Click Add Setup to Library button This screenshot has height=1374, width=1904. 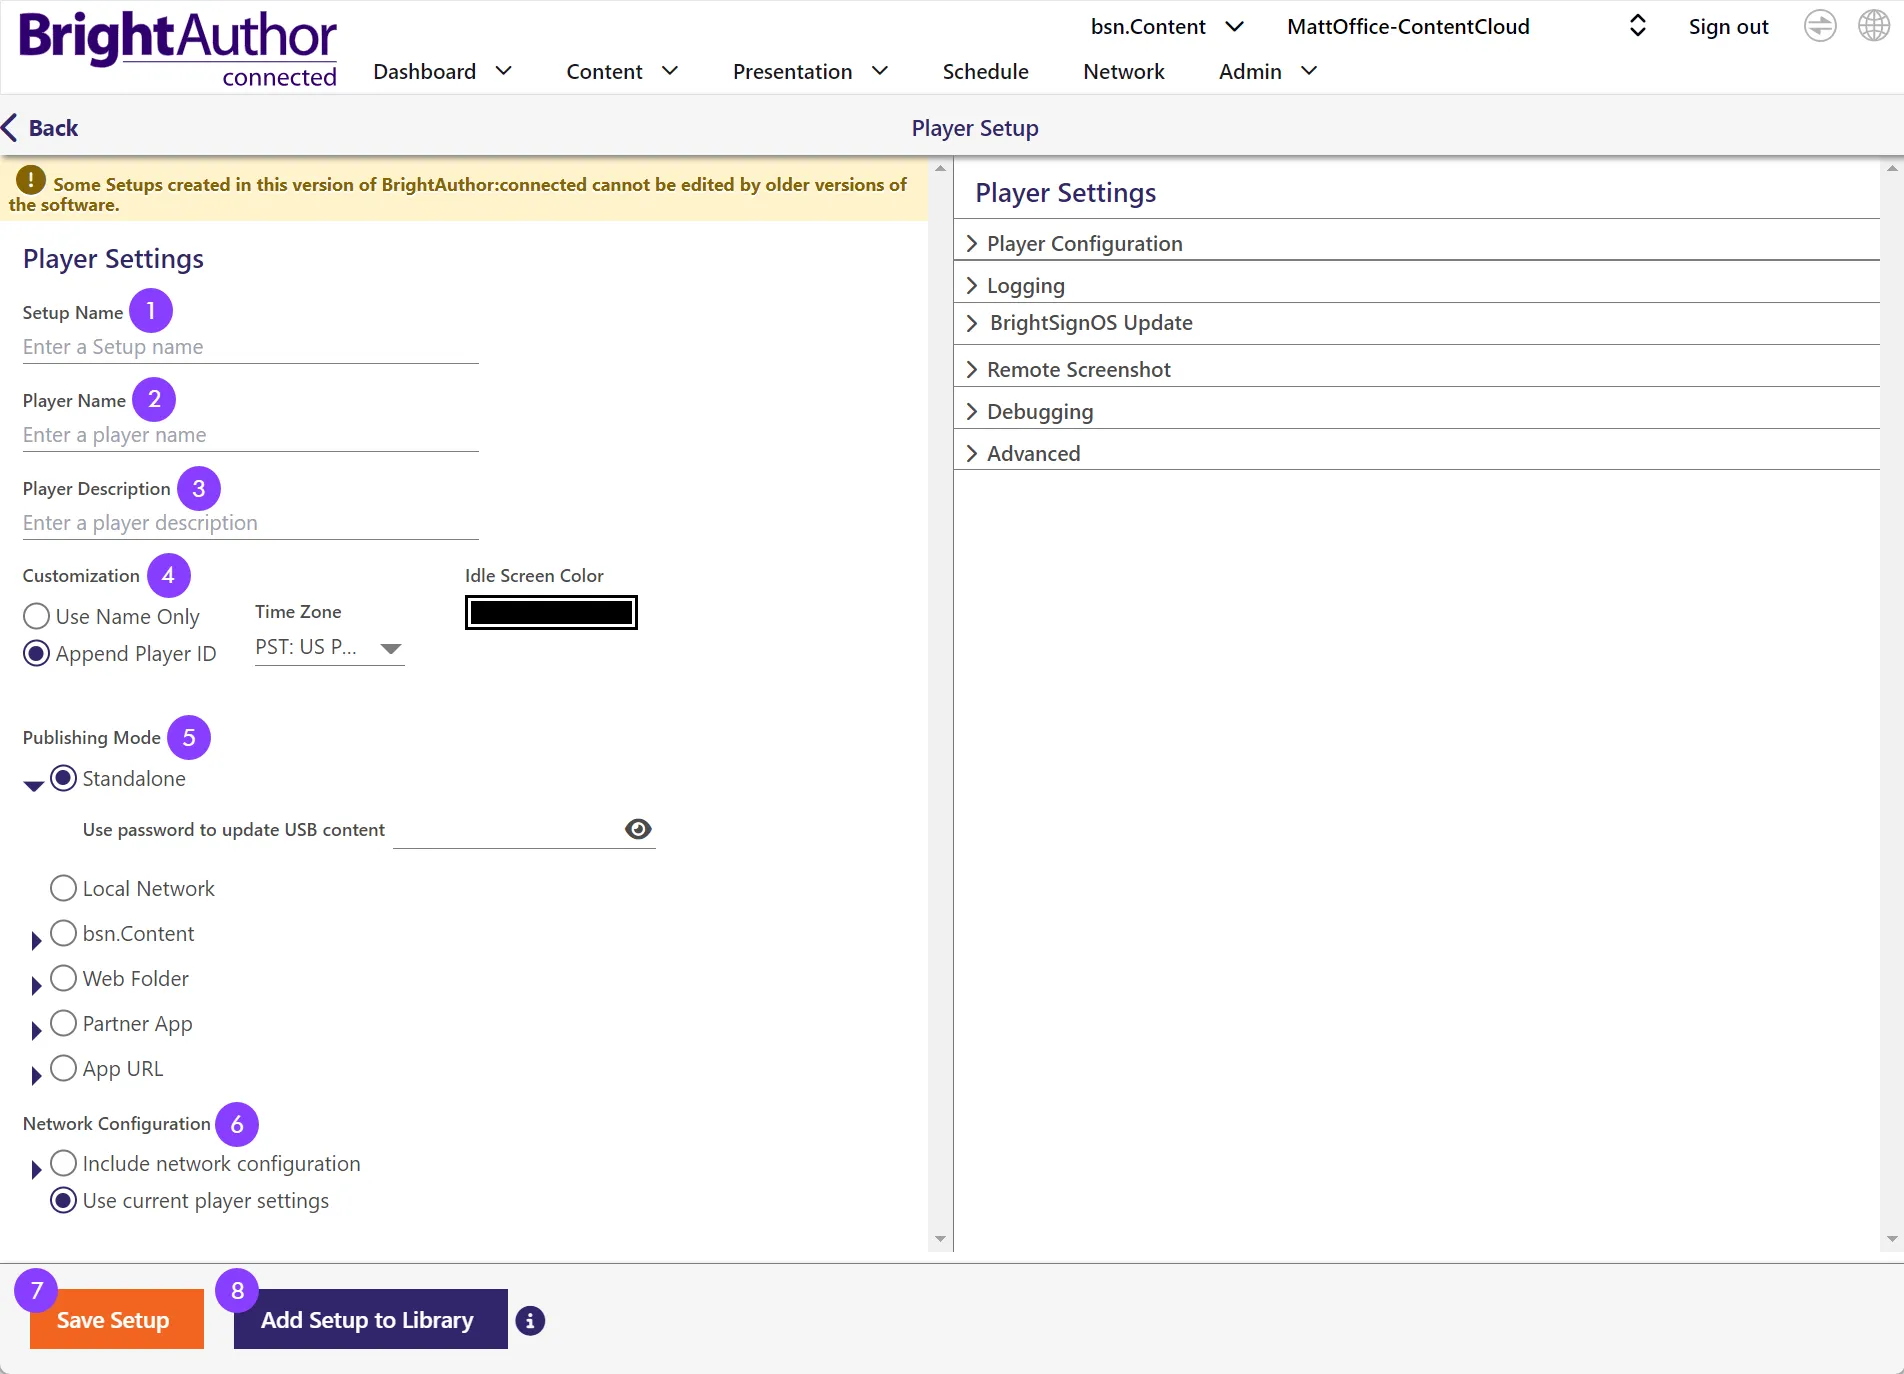click(371, 1319)
